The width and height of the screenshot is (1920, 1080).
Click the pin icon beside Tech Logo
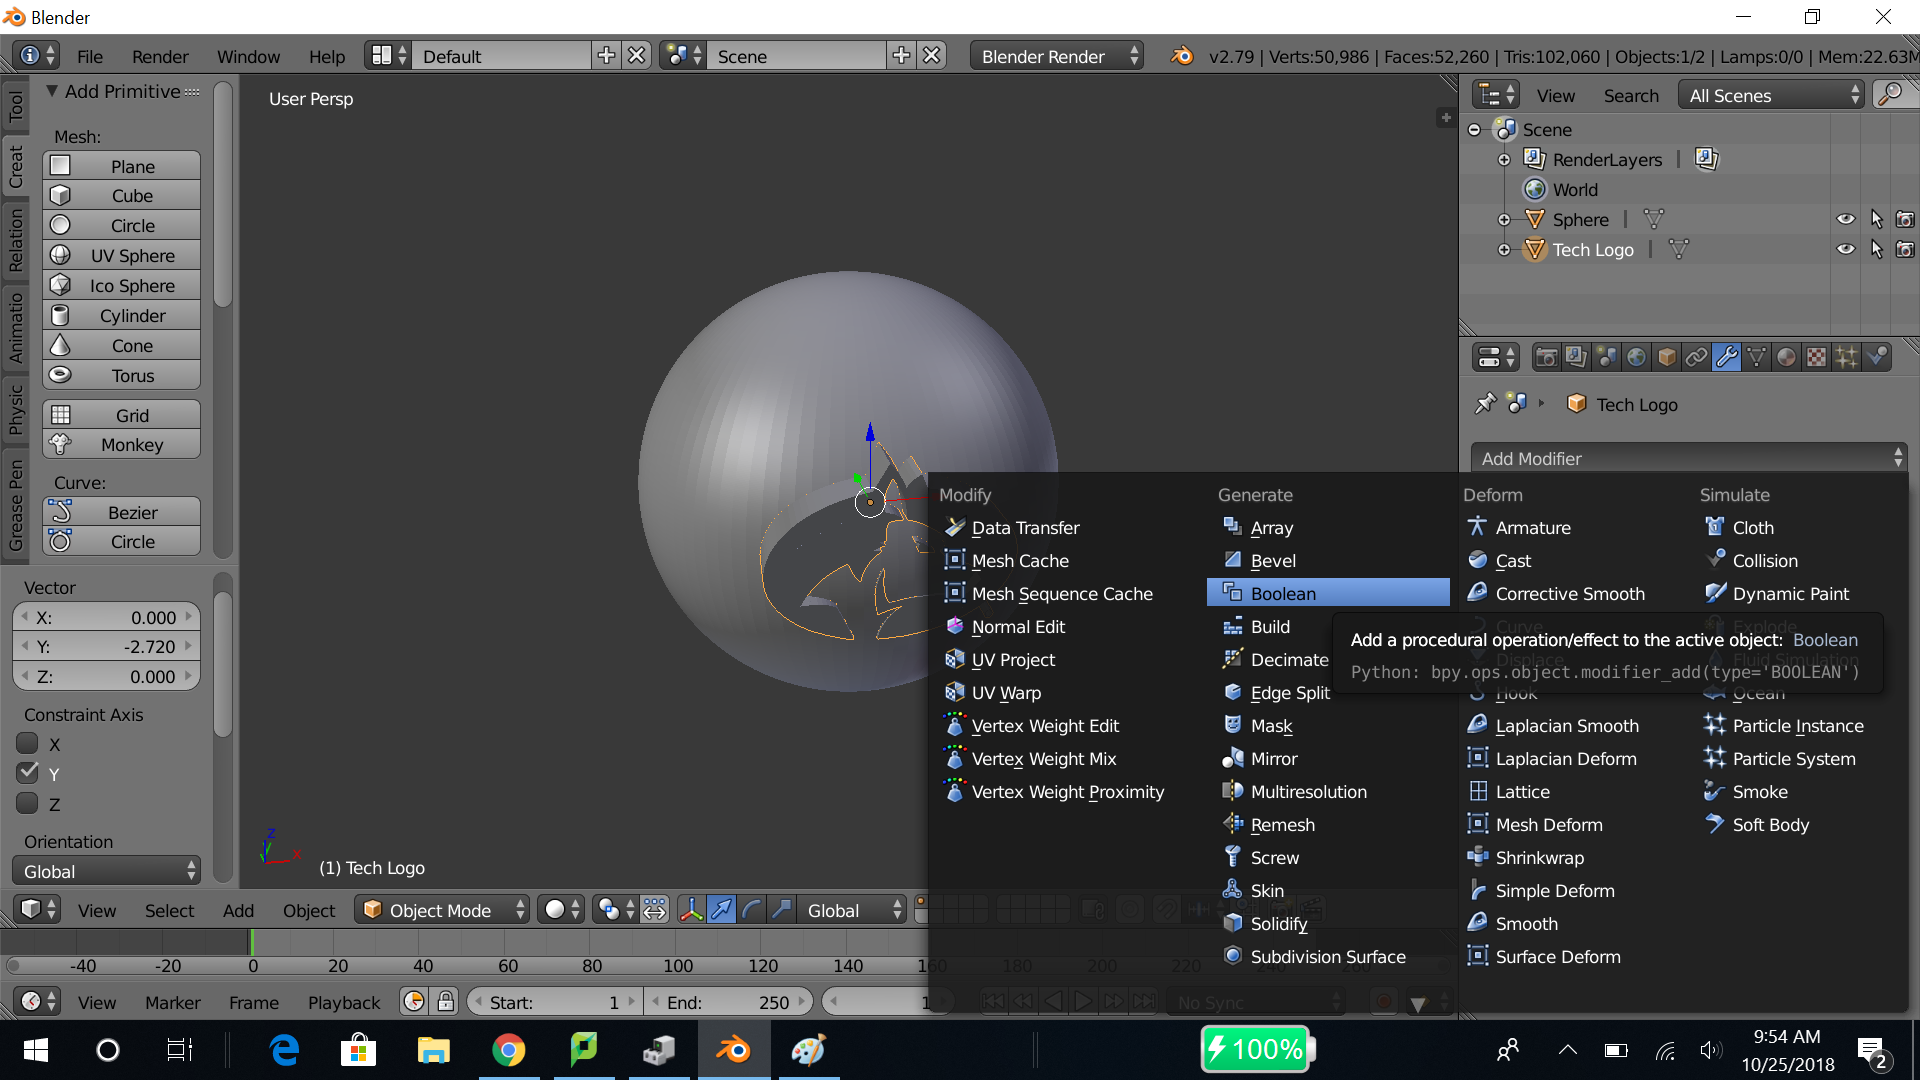(x=1485, y=404)
